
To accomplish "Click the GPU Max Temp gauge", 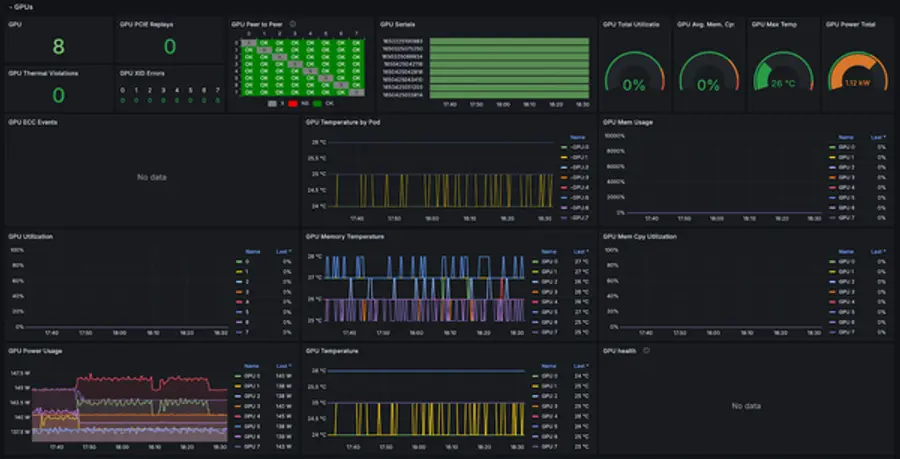I will [783, 77].
